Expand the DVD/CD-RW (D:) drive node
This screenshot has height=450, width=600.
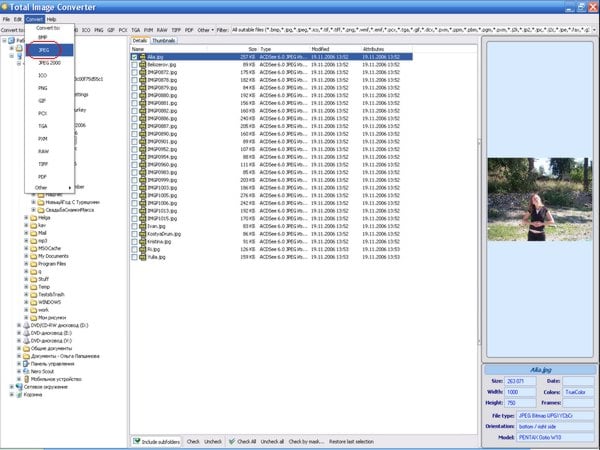coord(19,325)
